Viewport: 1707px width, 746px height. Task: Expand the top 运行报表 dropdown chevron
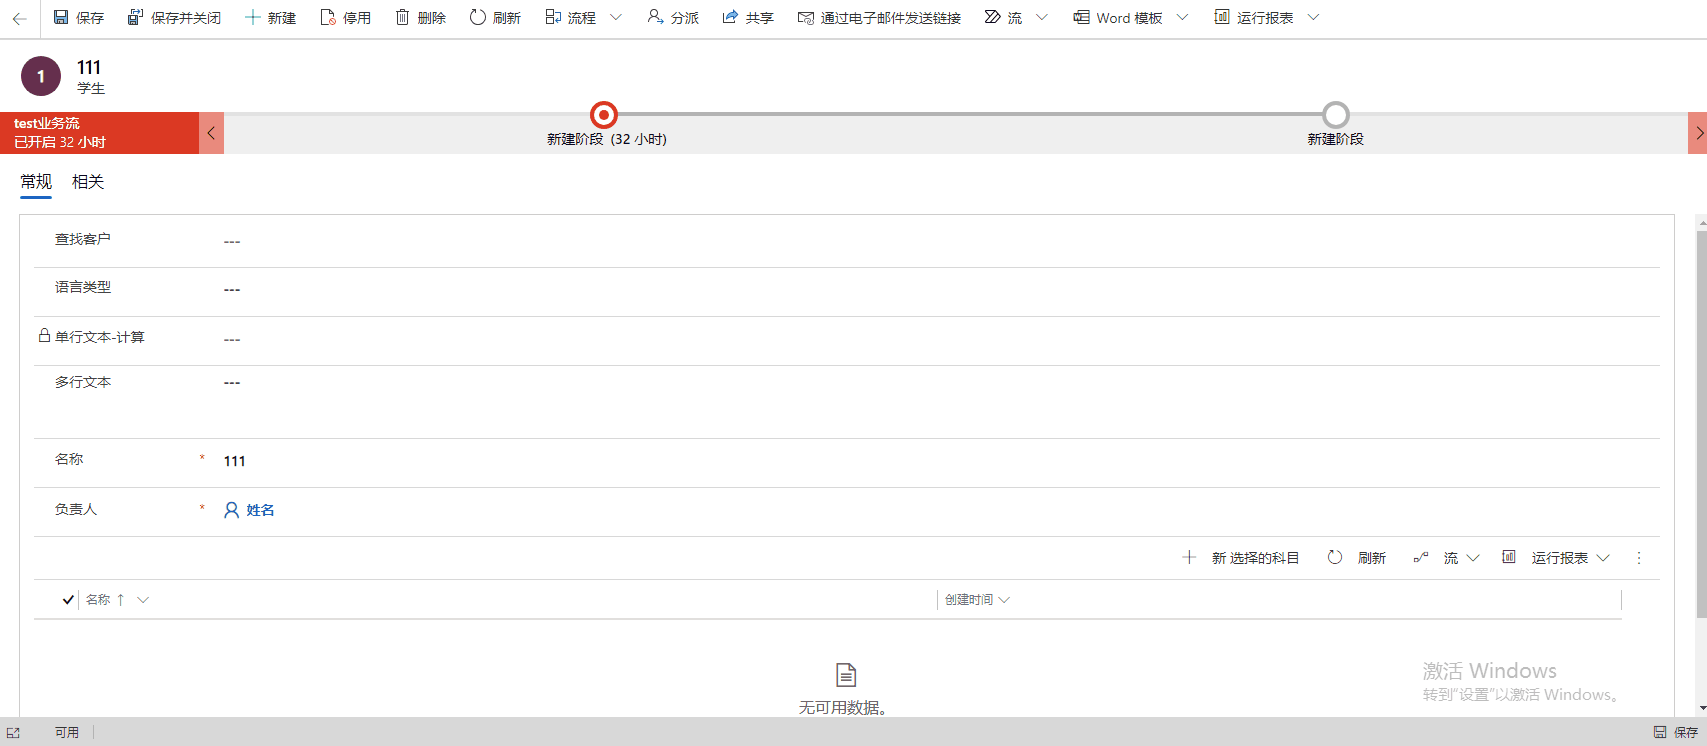1314,18
